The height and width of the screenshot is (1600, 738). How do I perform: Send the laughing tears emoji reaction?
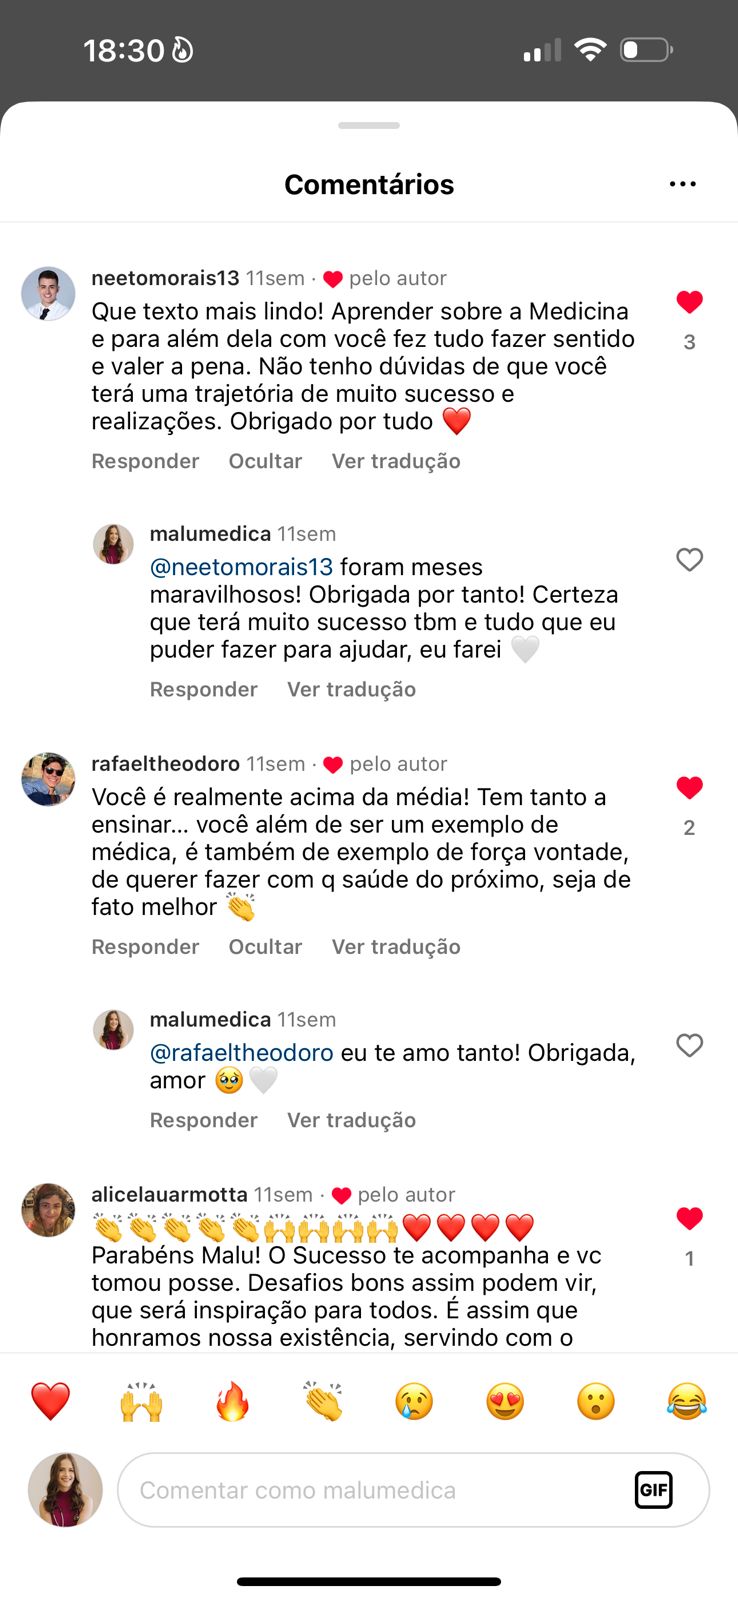(x=686, y=1401)
